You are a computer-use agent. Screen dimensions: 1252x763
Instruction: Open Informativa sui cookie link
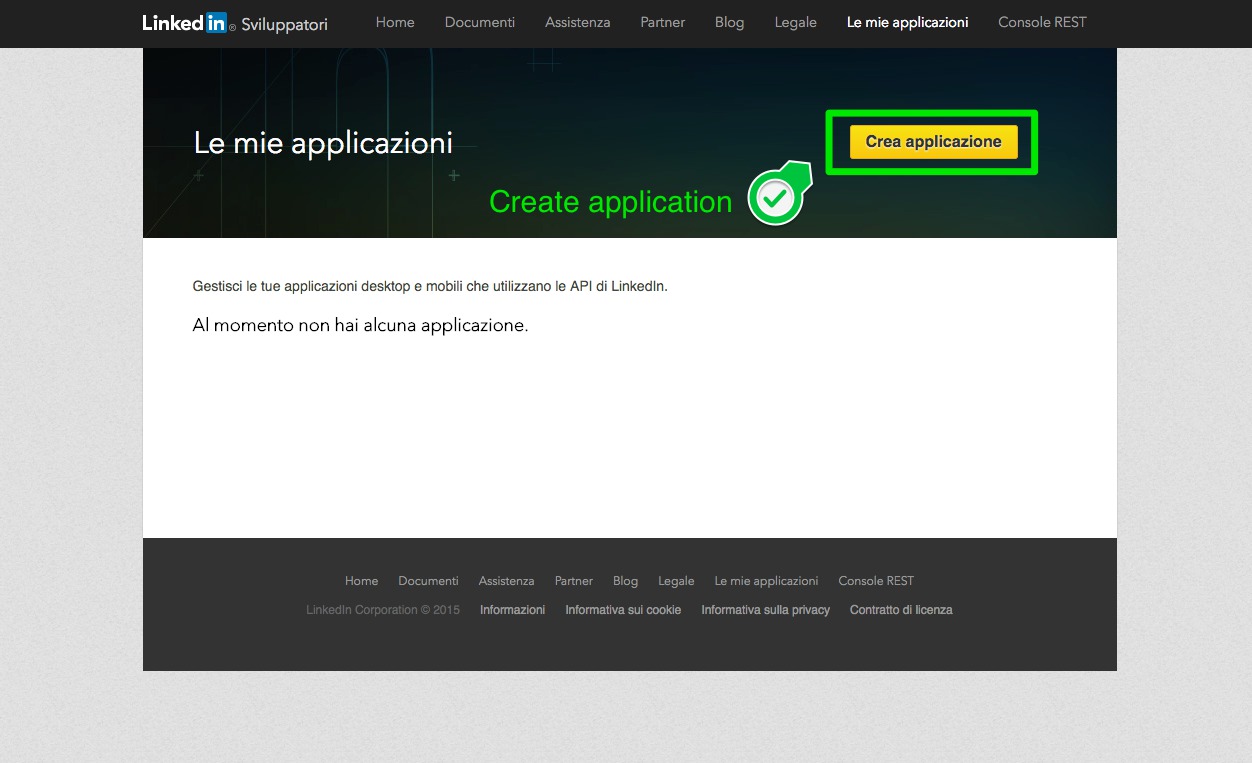pos(623,610)
